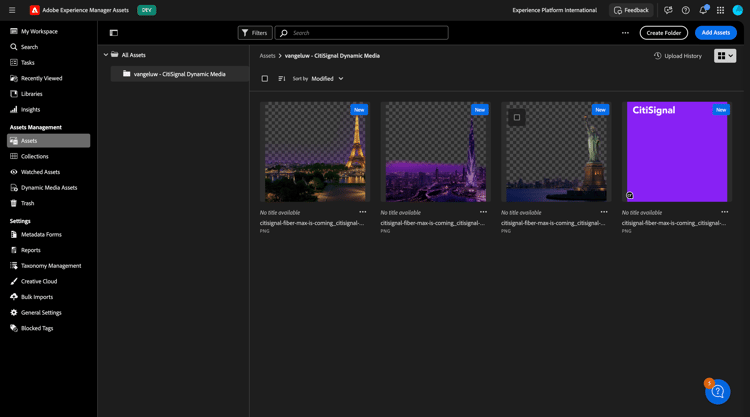Go to Dynamic Media Assets

(x=49, y=187)
